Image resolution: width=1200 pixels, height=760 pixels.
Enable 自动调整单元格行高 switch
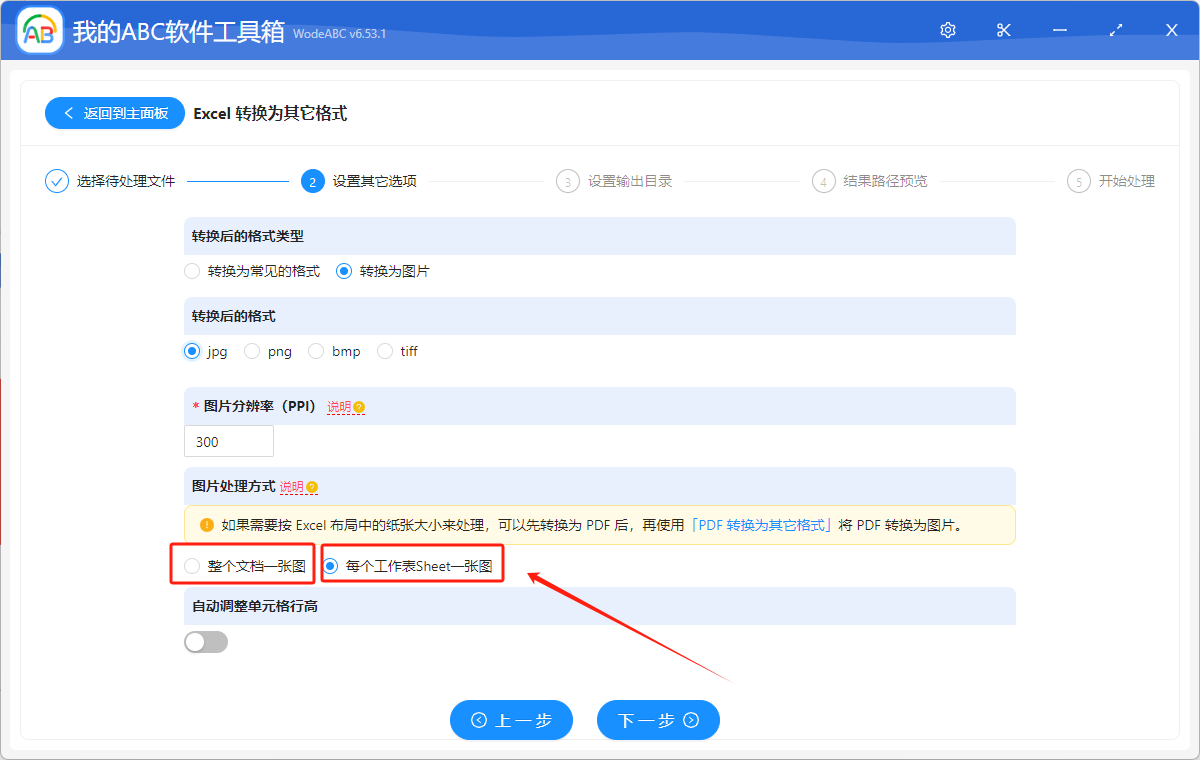[205, 641]
